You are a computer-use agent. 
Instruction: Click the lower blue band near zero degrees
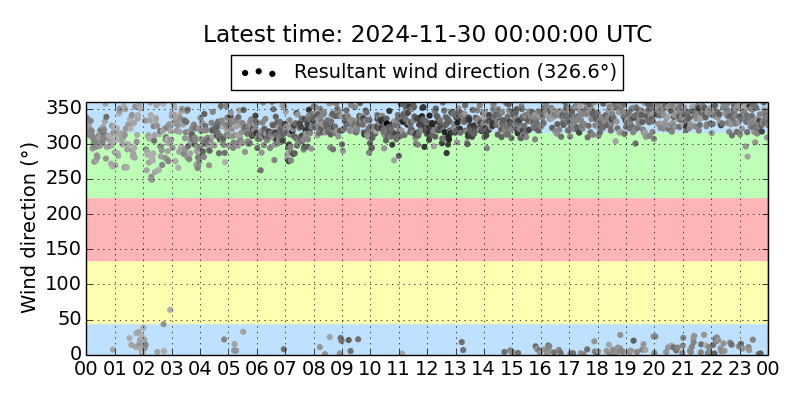tap(427, 338)
